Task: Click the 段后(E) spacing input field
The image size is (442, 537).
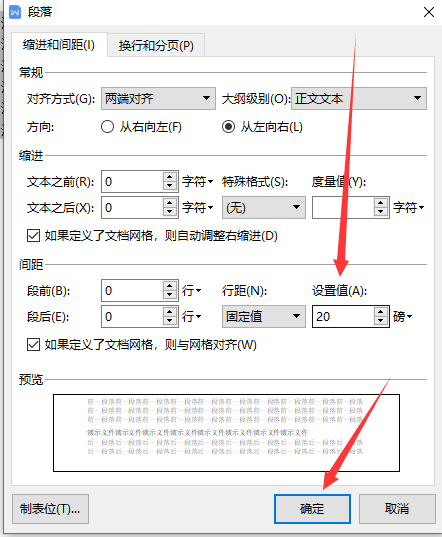Action: [132, 316]
